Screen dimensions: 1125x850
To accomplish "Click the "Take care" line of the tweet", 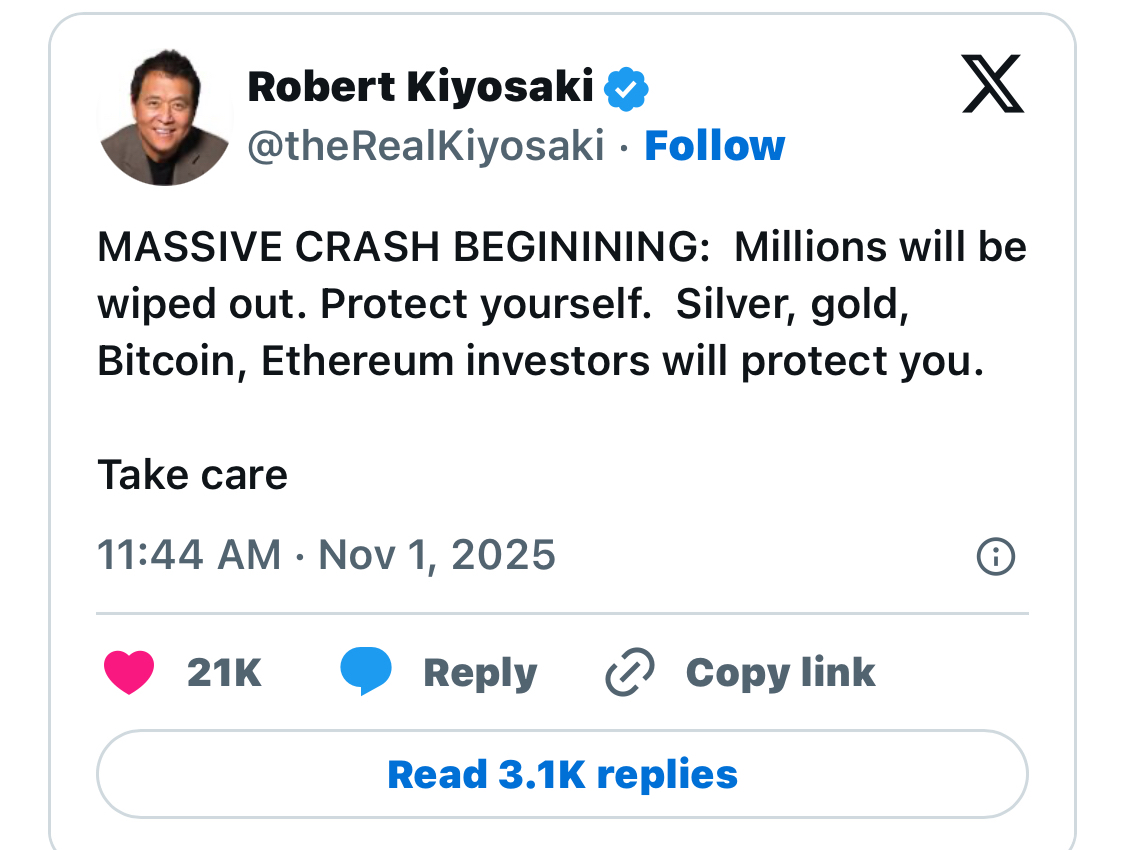I will [192, 475].
